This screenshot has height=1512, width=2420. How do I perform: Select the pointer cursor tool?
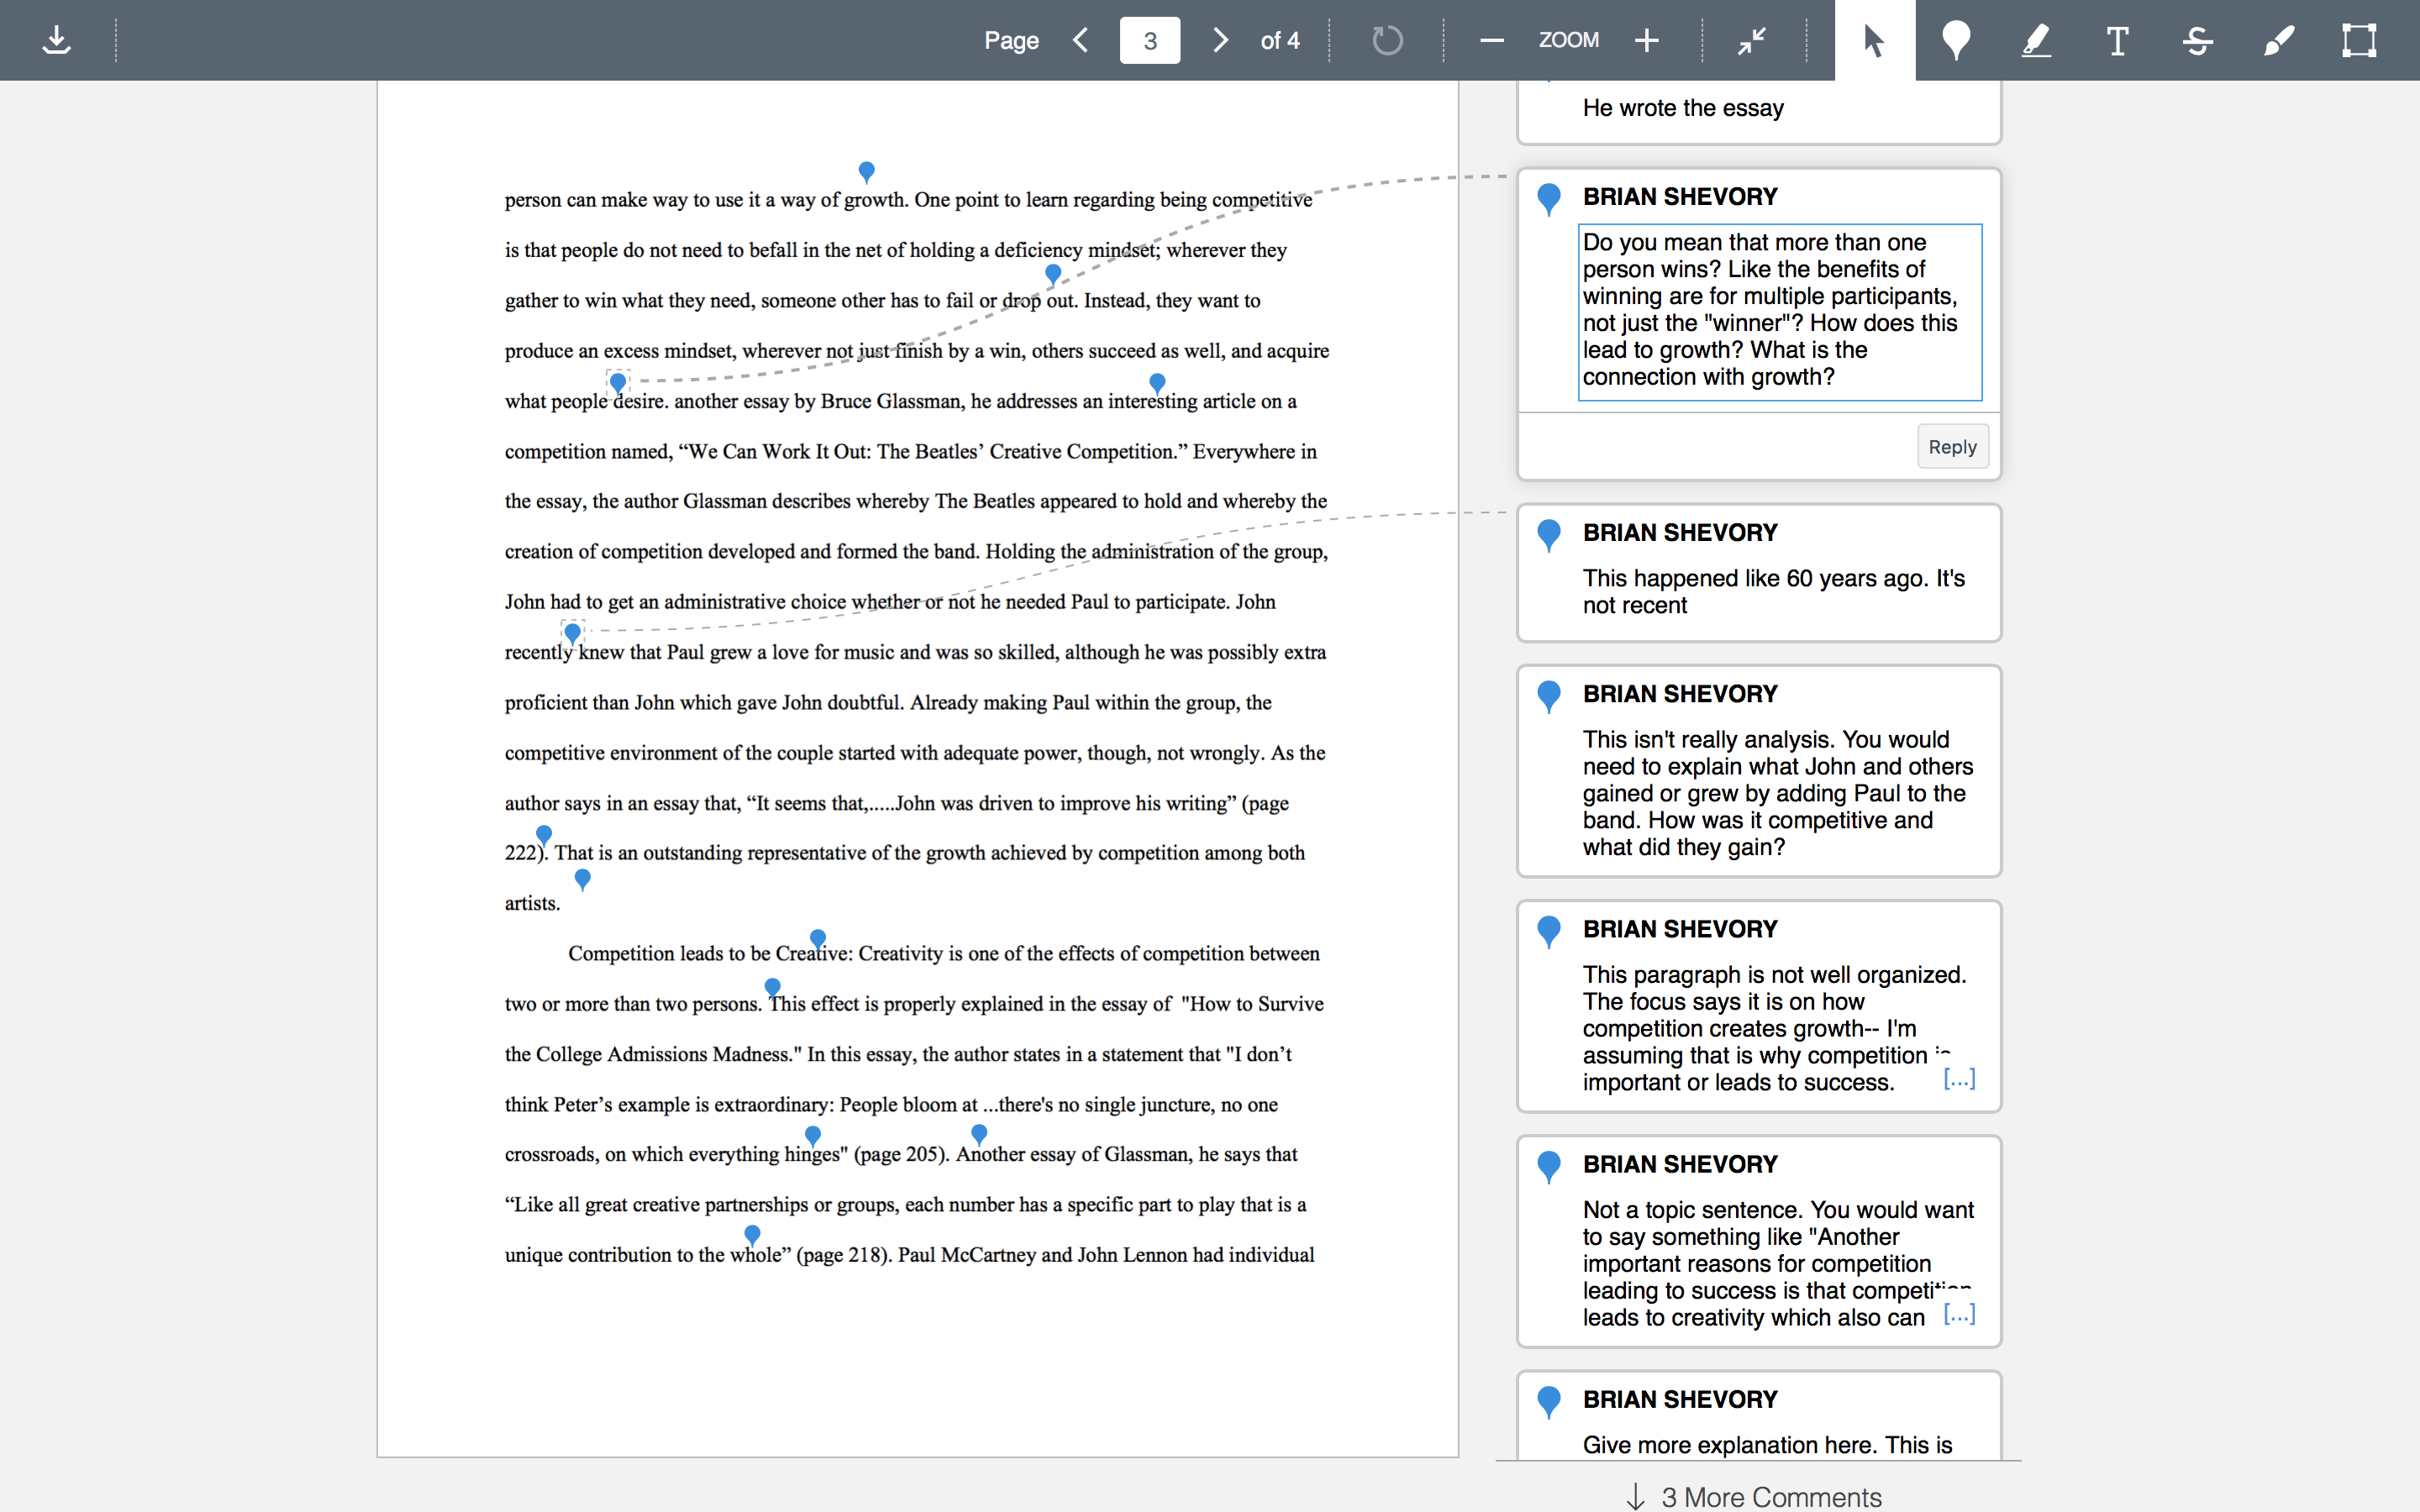tap(1875, 40)
